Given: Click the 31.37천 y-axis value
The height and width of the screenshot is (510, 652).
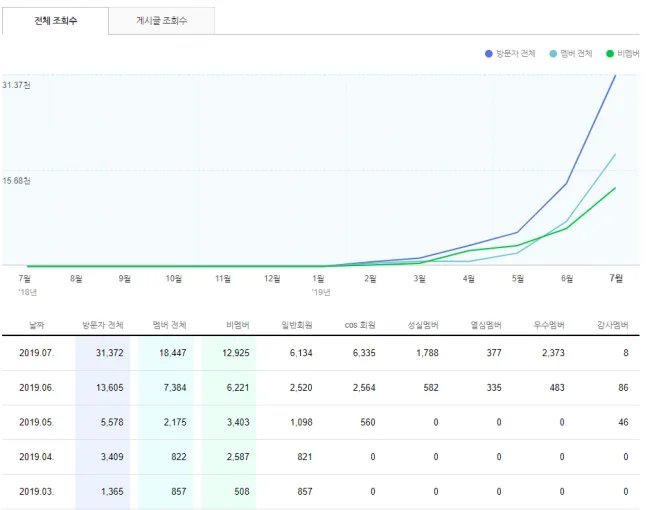Looking at the screenshot, I should 16,85.
